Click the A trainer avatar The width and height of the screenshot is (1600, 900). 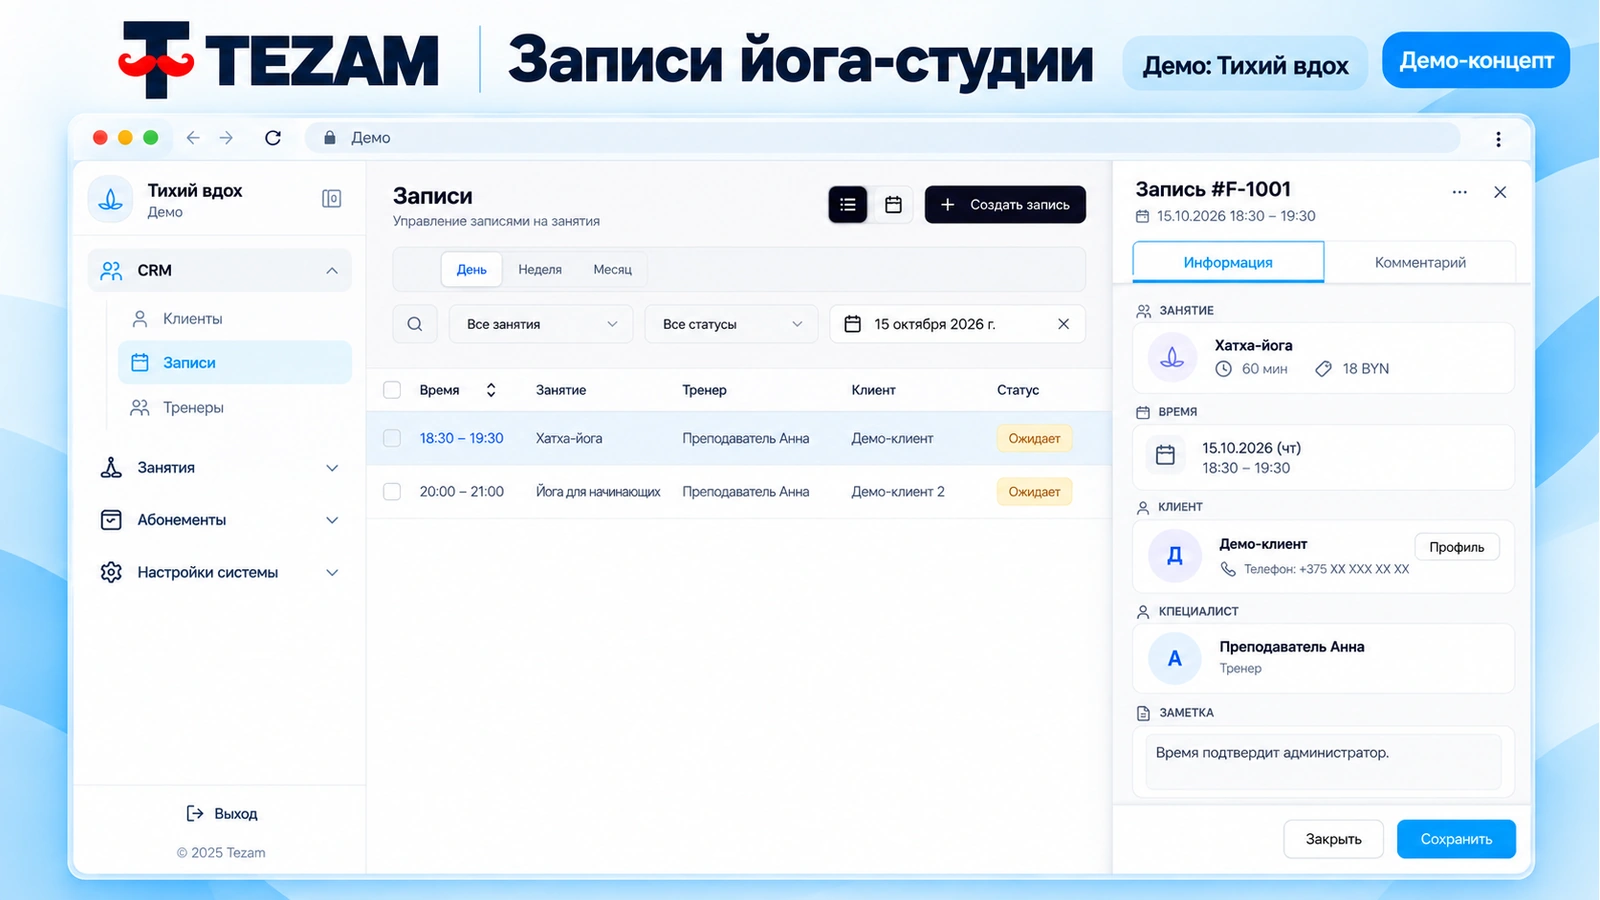click(1175, 658)
